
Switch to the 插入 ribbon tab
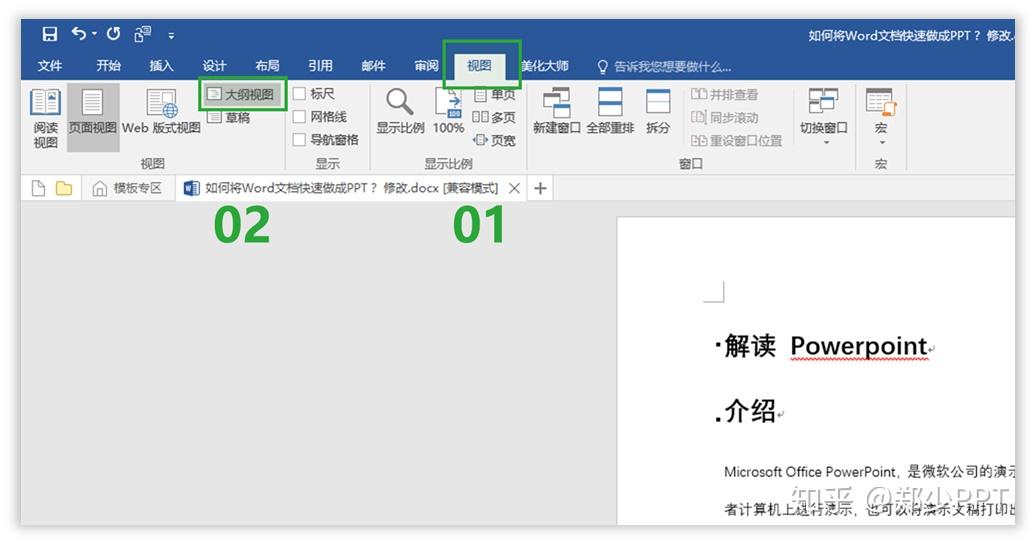(x=161, y=65)
